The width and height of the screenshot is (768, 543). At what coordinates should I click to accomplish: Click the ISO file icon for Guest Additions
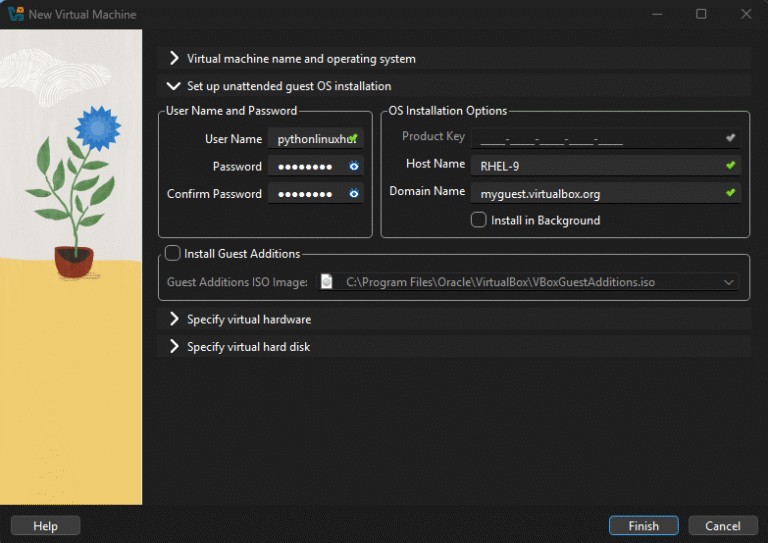tap(326, 283)
